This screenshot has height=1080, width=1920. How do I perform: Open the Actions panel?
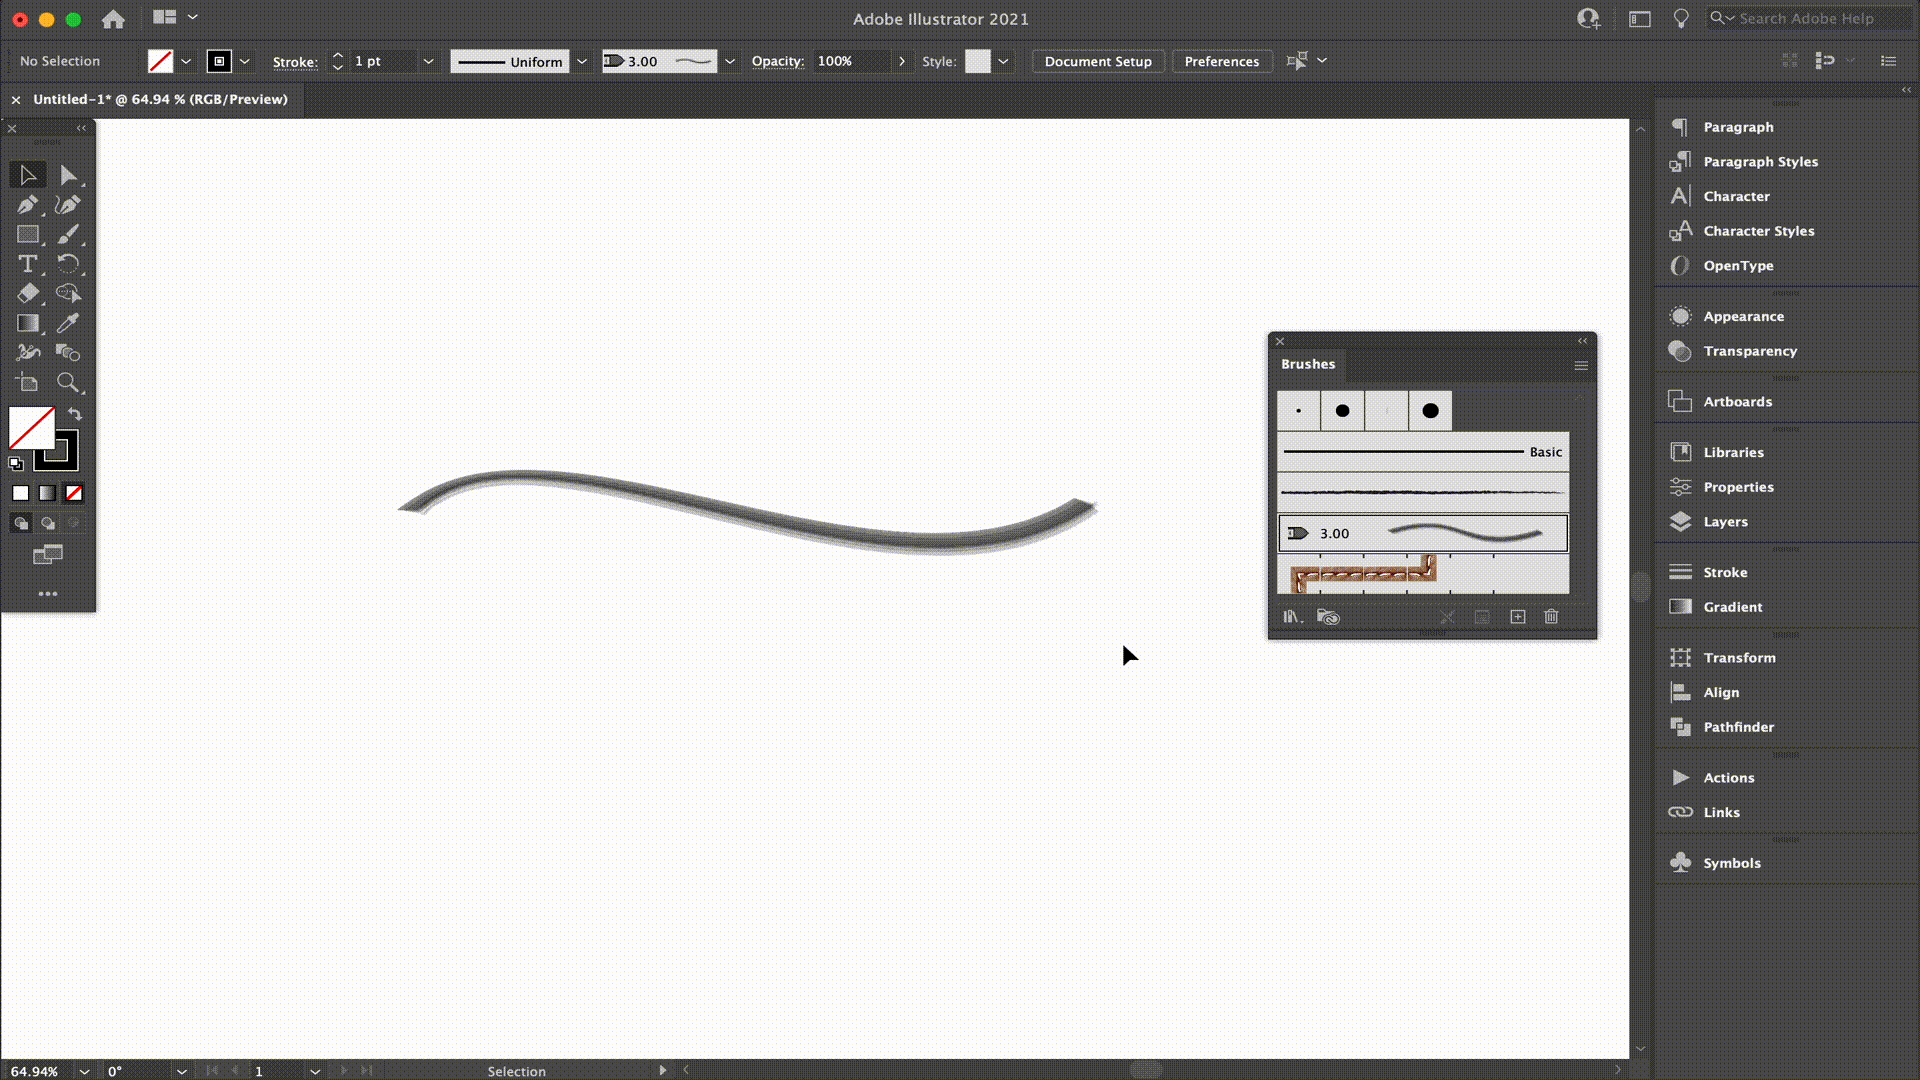click(x=1728, y=778)
